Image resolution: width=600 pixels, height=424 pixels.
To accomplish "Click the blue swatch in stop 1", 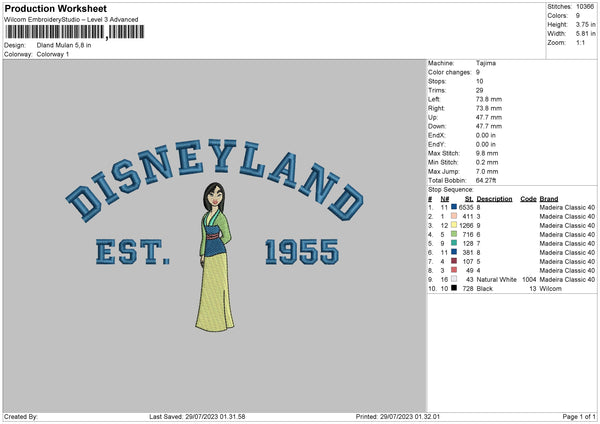I will (x=454, y=206).
